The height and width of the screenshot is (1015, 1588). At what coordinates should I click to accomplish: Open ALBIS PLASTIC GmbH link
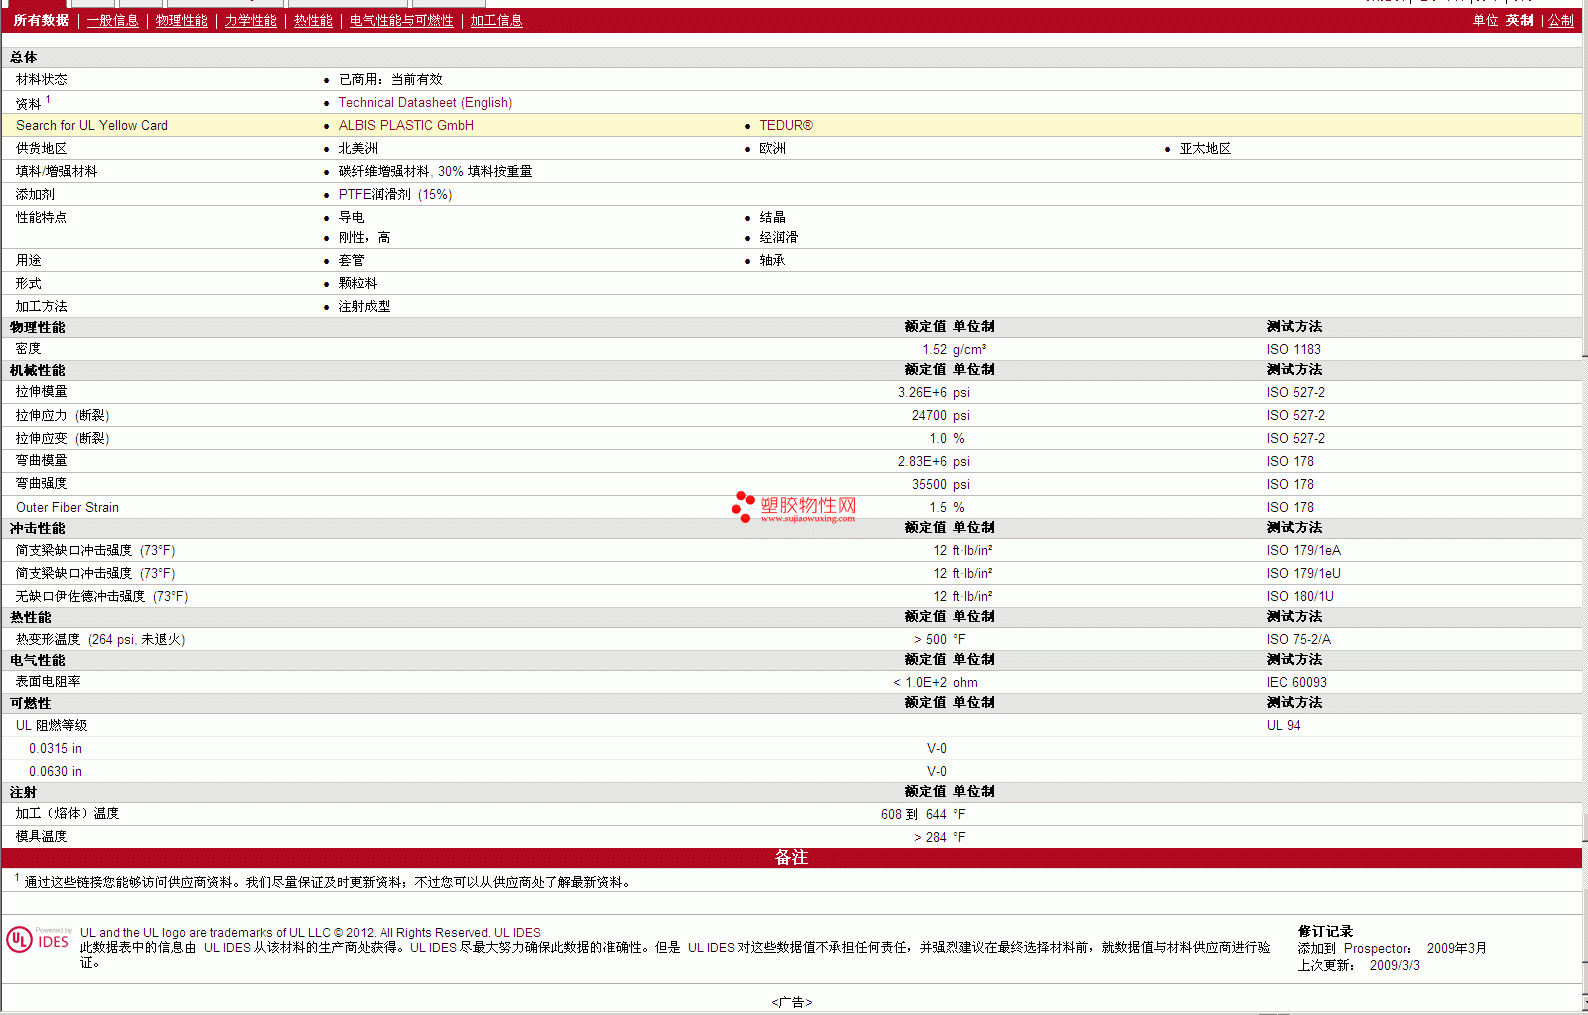pyautogui.click(x=406, y=125)
